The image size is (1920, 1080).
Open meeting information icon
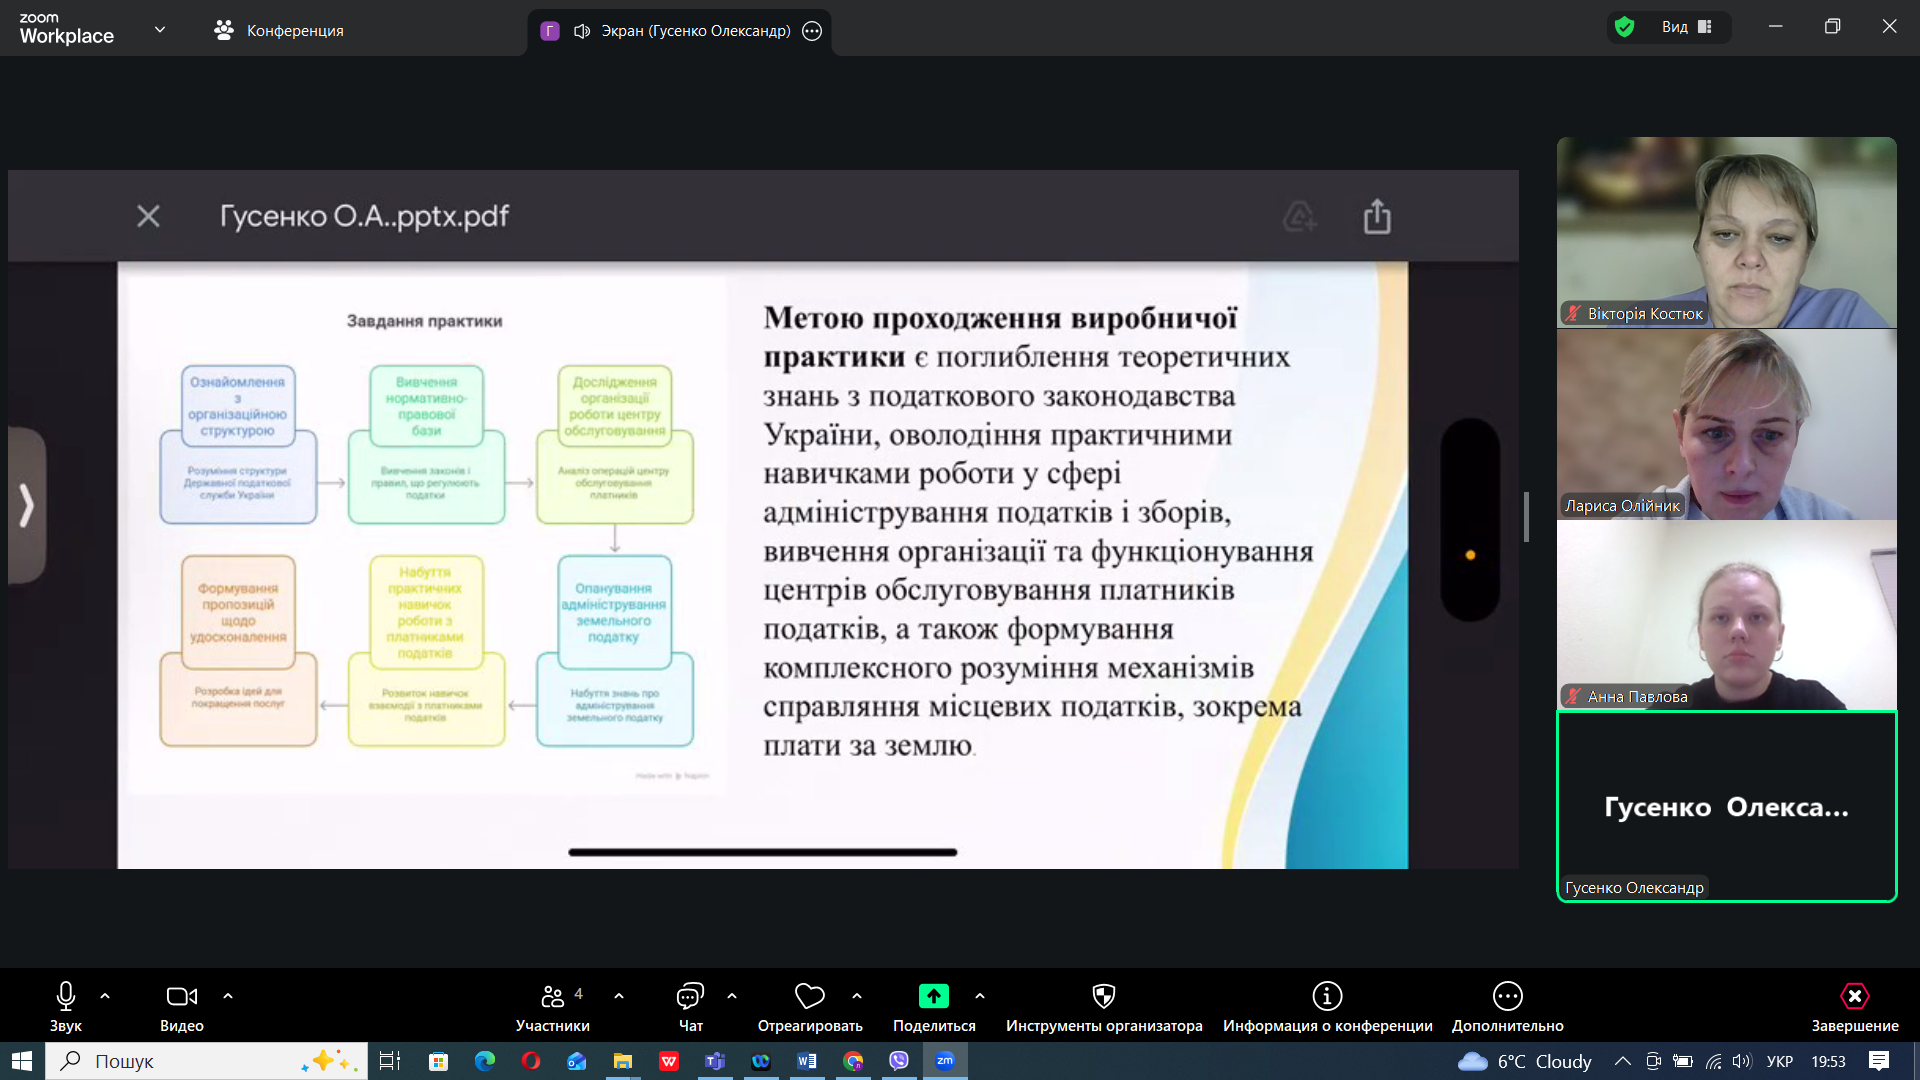coord(1327,996)
